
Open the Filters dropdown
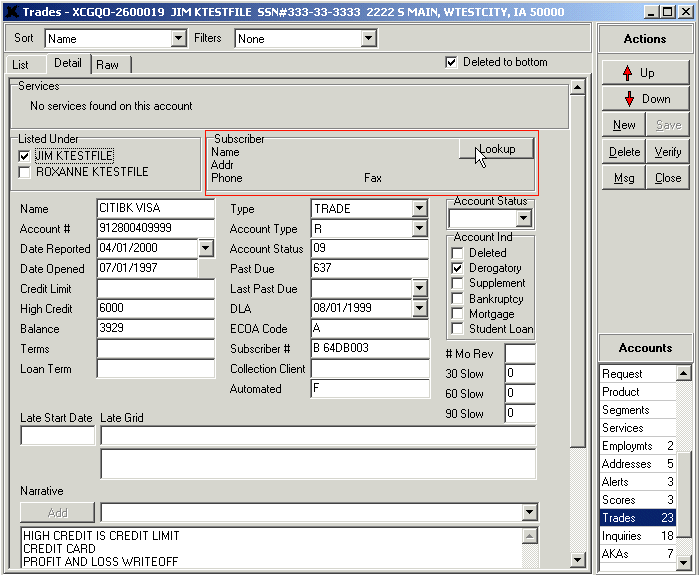pos(368,38)
